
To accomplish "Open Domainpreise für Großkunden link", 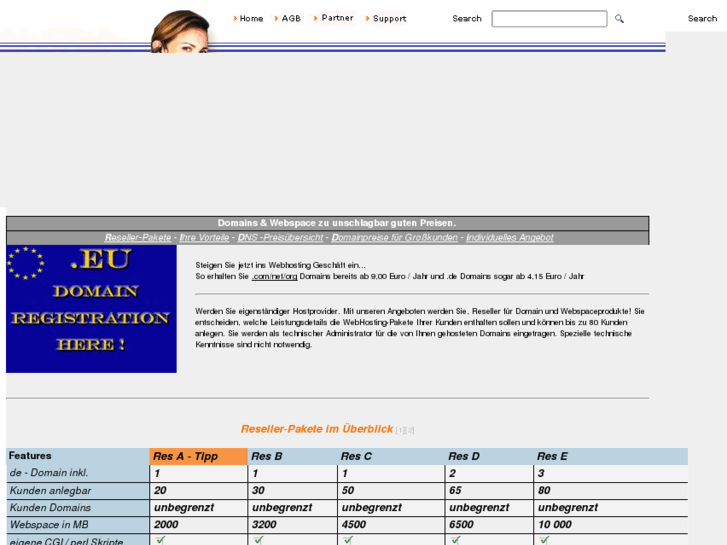I will point(394,237).
